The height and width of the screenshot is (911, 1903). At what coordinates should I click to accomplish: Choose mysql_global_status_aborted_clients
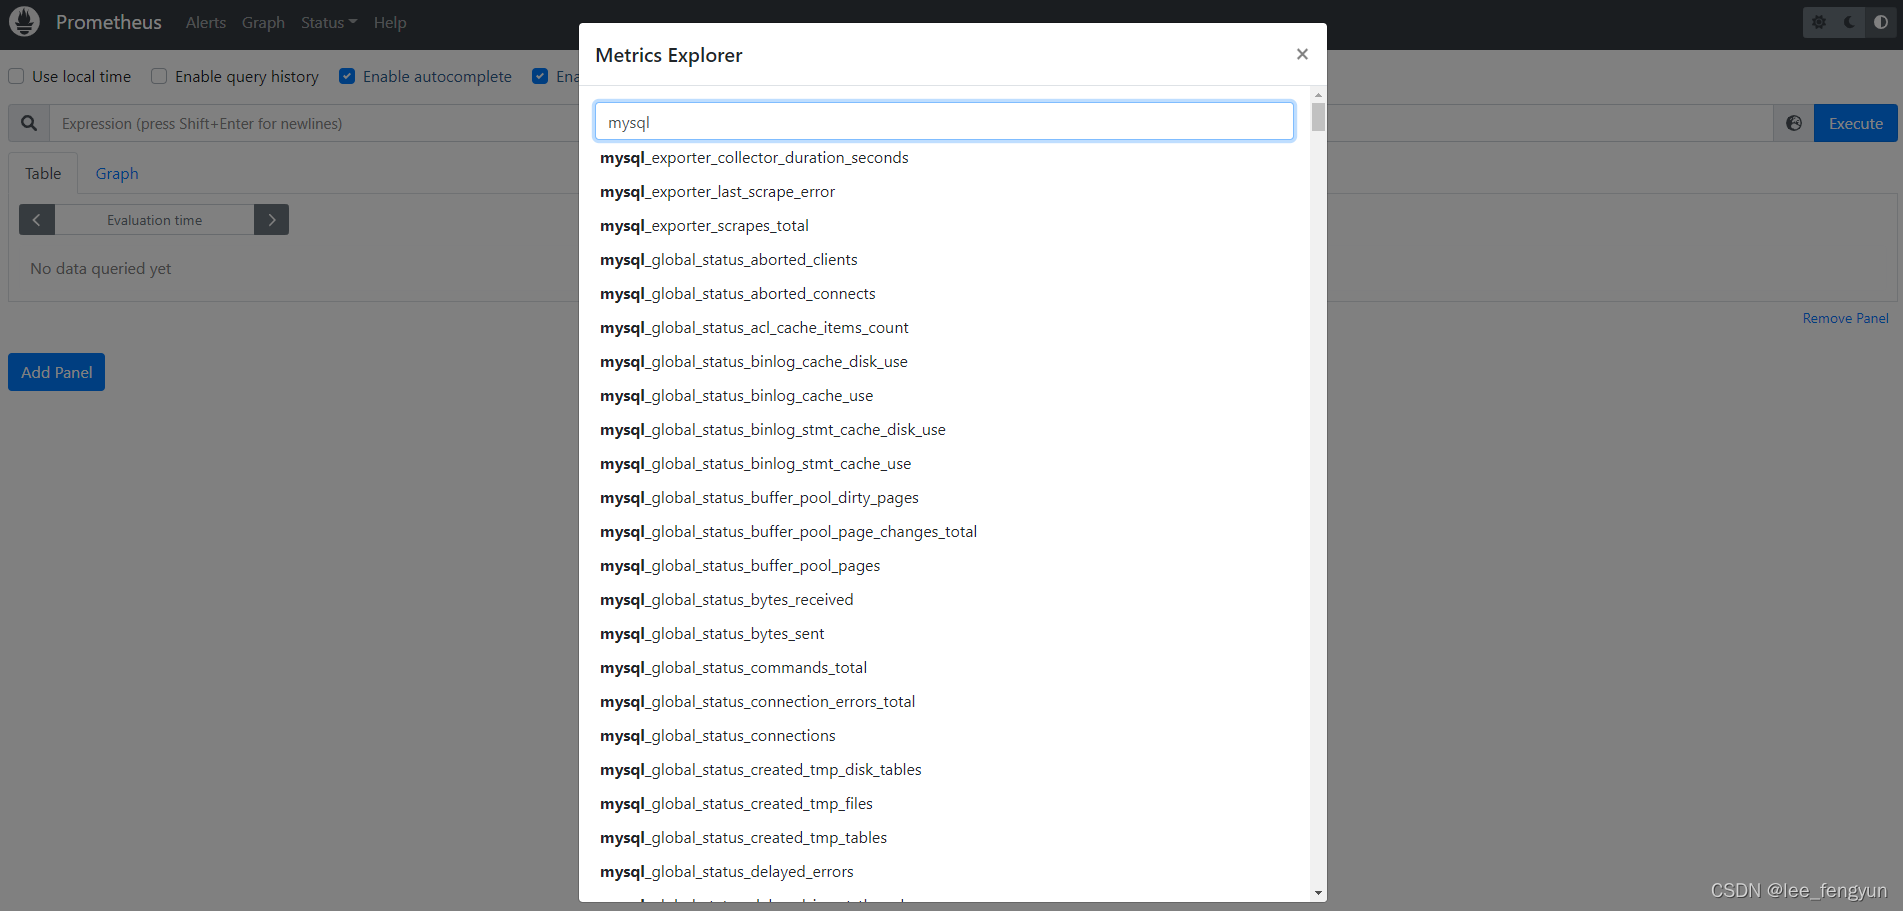point(728,260)
